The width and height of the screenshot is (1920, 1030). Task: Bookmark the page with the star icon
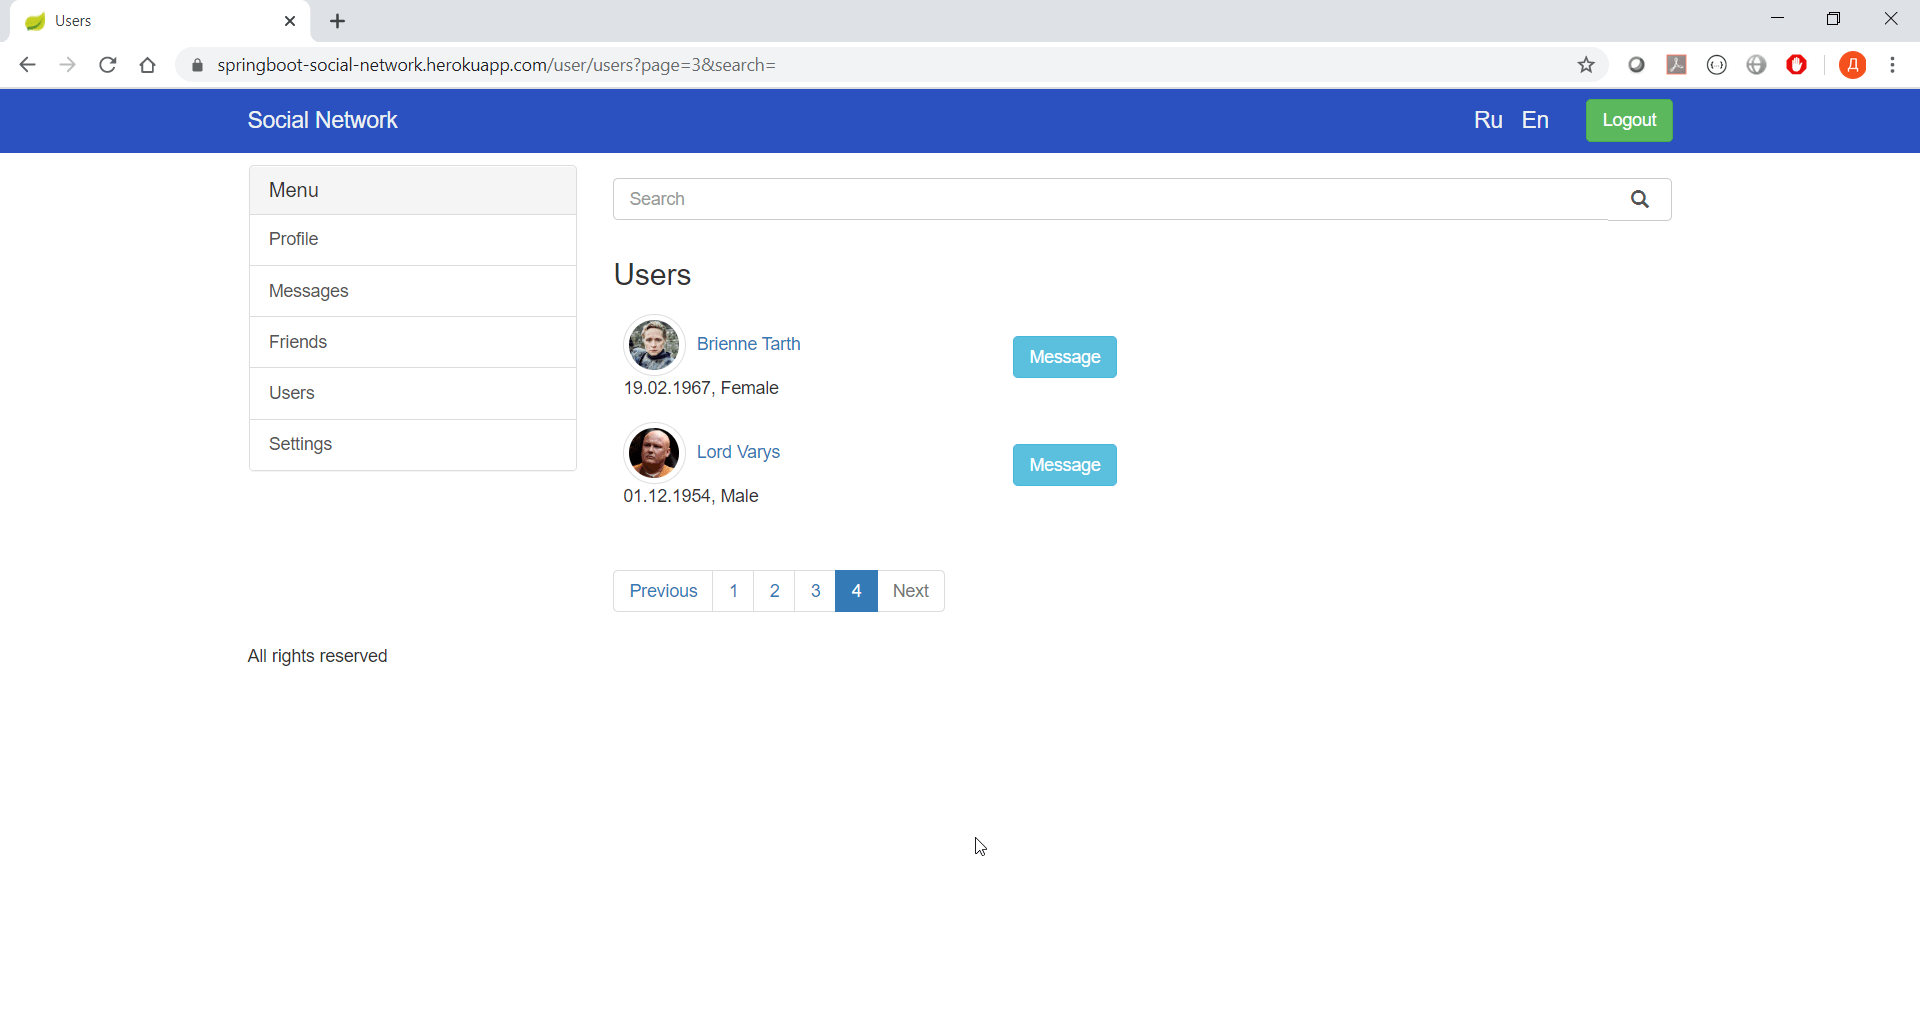[1587, 64]
